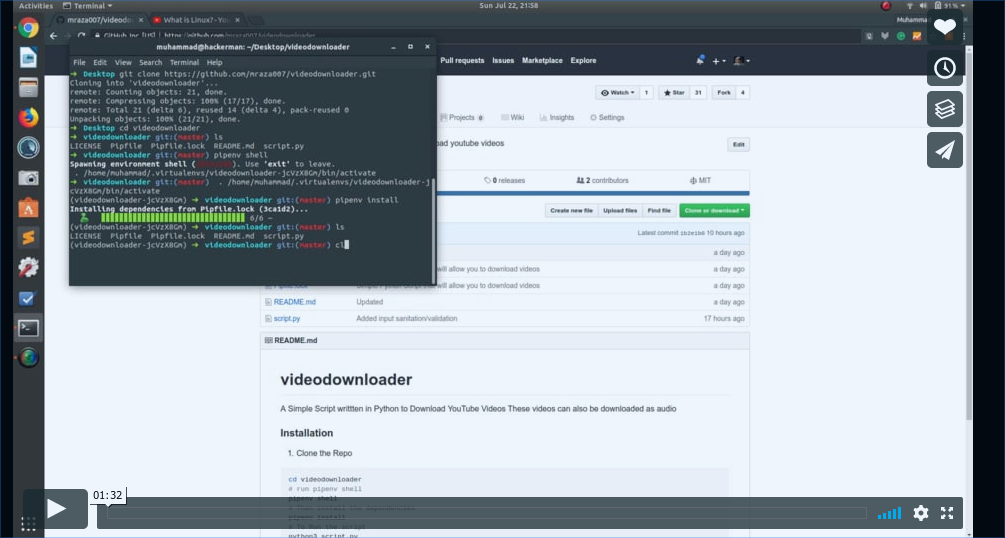The image size is (1005, 538).
Task: Adjust volume using the blue volume bars
Action: pos(889,512)
